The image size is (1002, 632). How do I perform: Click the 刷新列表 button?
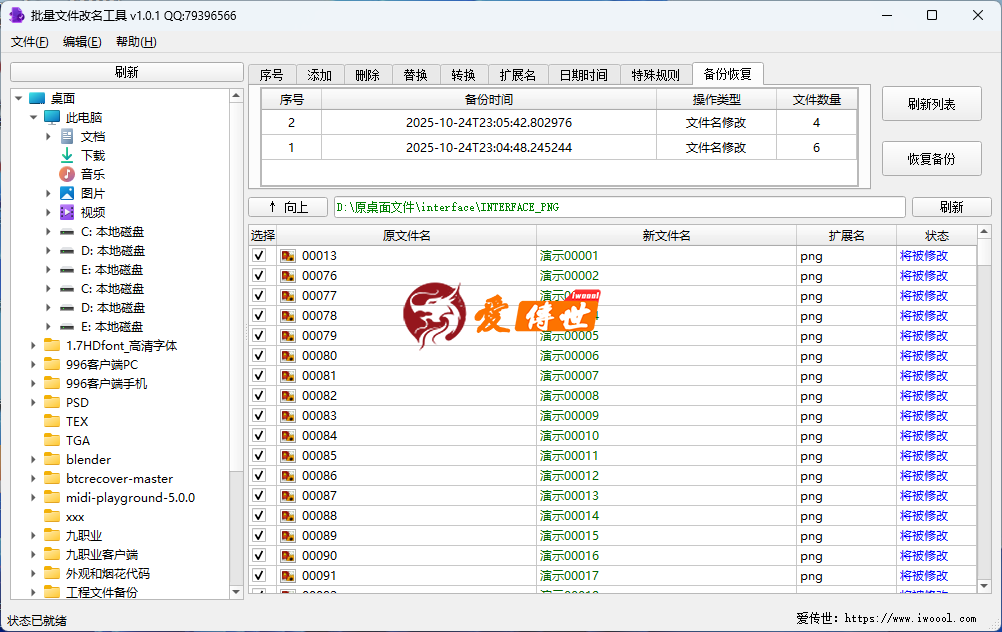931,104
